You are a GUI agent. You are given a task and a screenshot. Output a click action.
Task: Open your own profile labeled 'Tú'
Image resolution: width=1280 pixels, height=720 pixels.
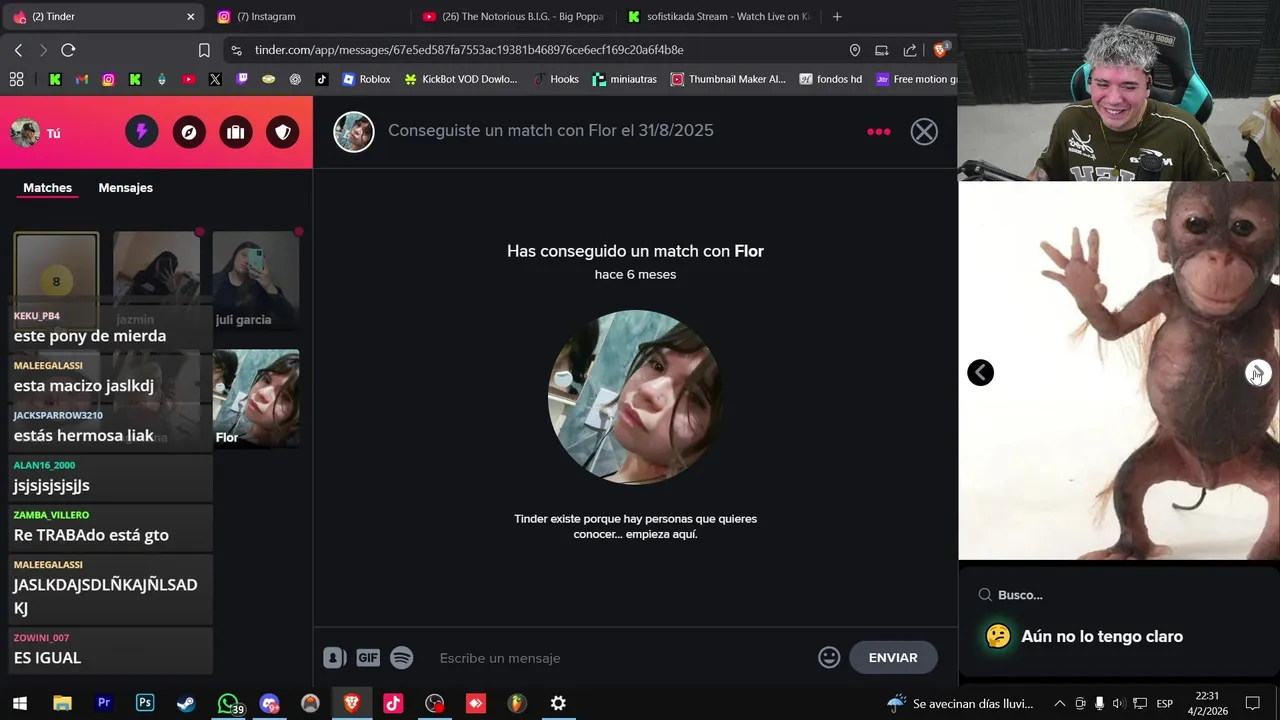point(36,132)
